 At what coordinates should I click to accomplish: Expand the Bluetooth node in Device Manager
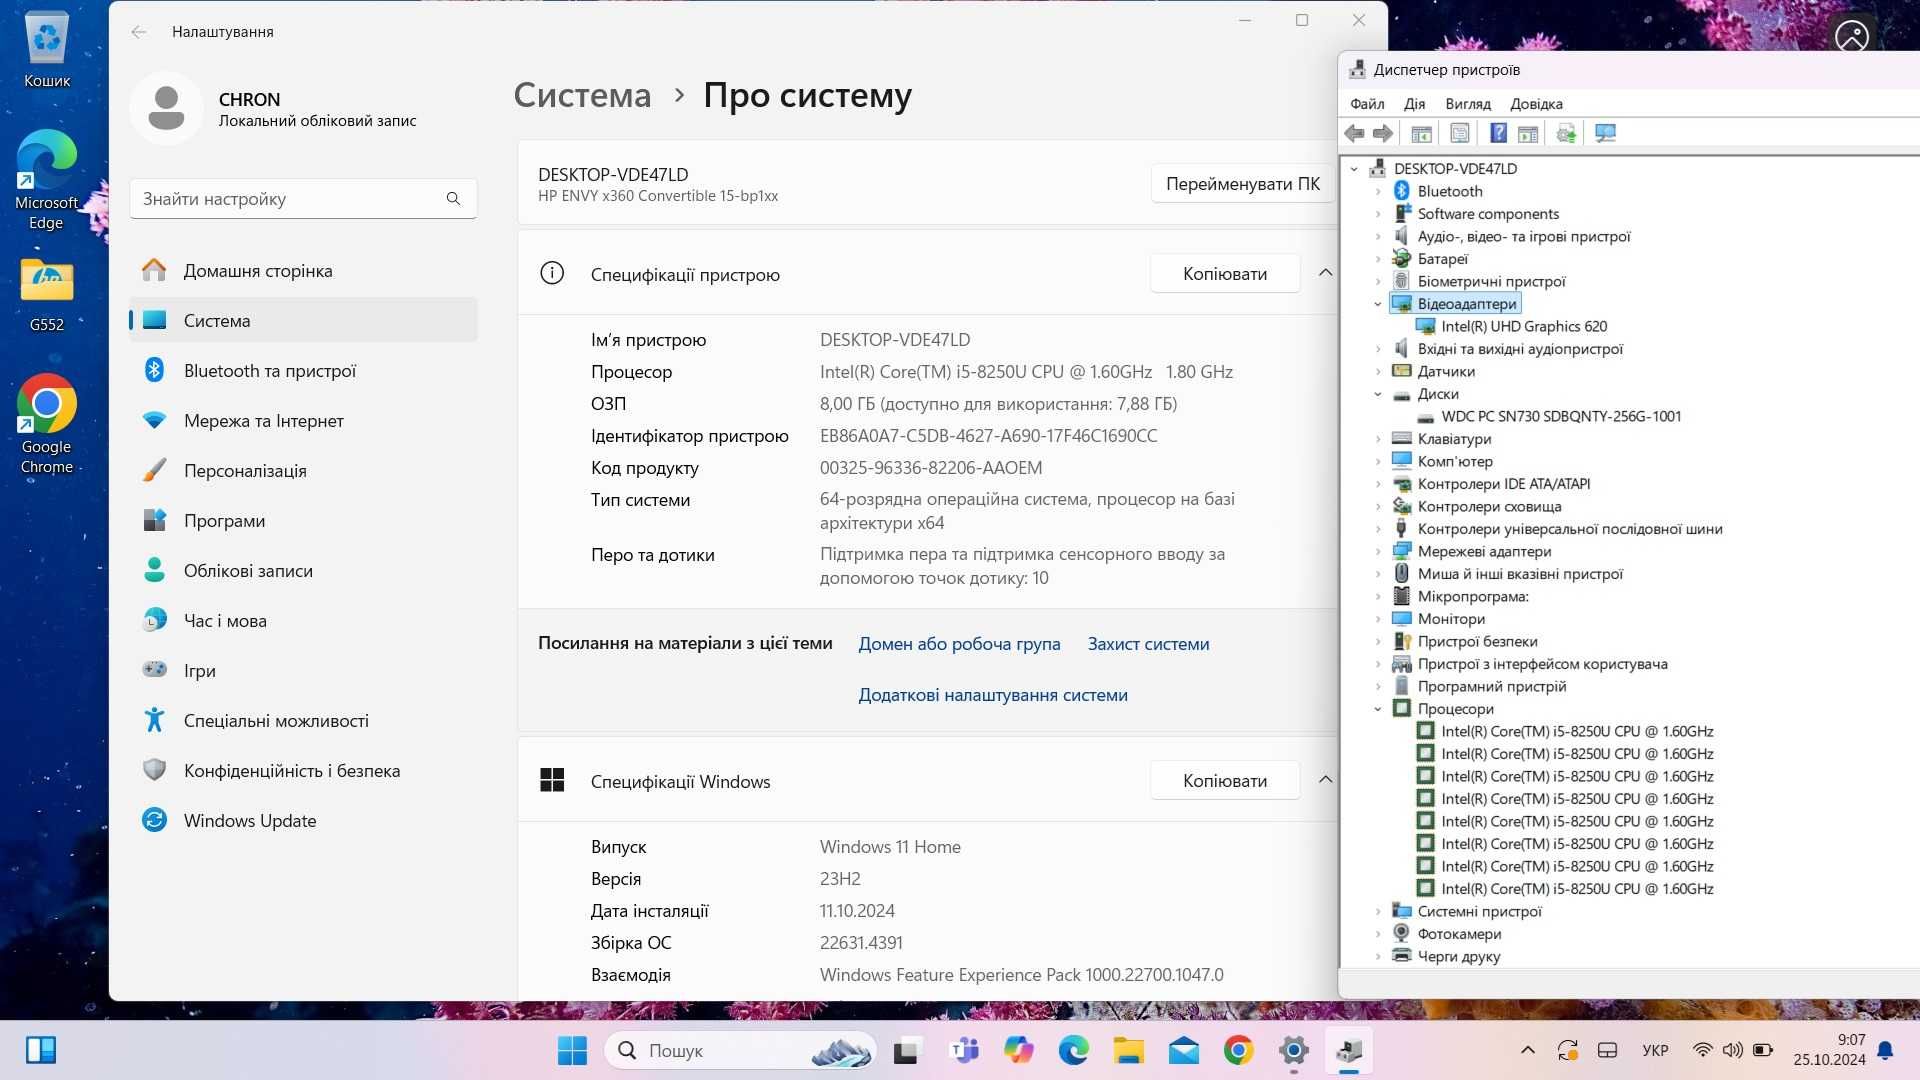(1378, 191)
